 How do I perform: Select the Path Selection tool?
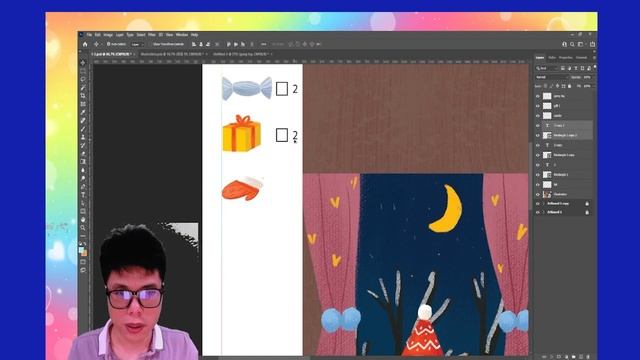pos(83,203)
